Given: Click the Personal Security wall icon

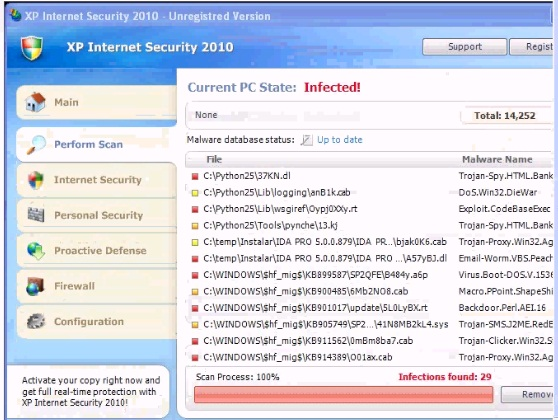Looking at the screenshot, I should point(36,215).
